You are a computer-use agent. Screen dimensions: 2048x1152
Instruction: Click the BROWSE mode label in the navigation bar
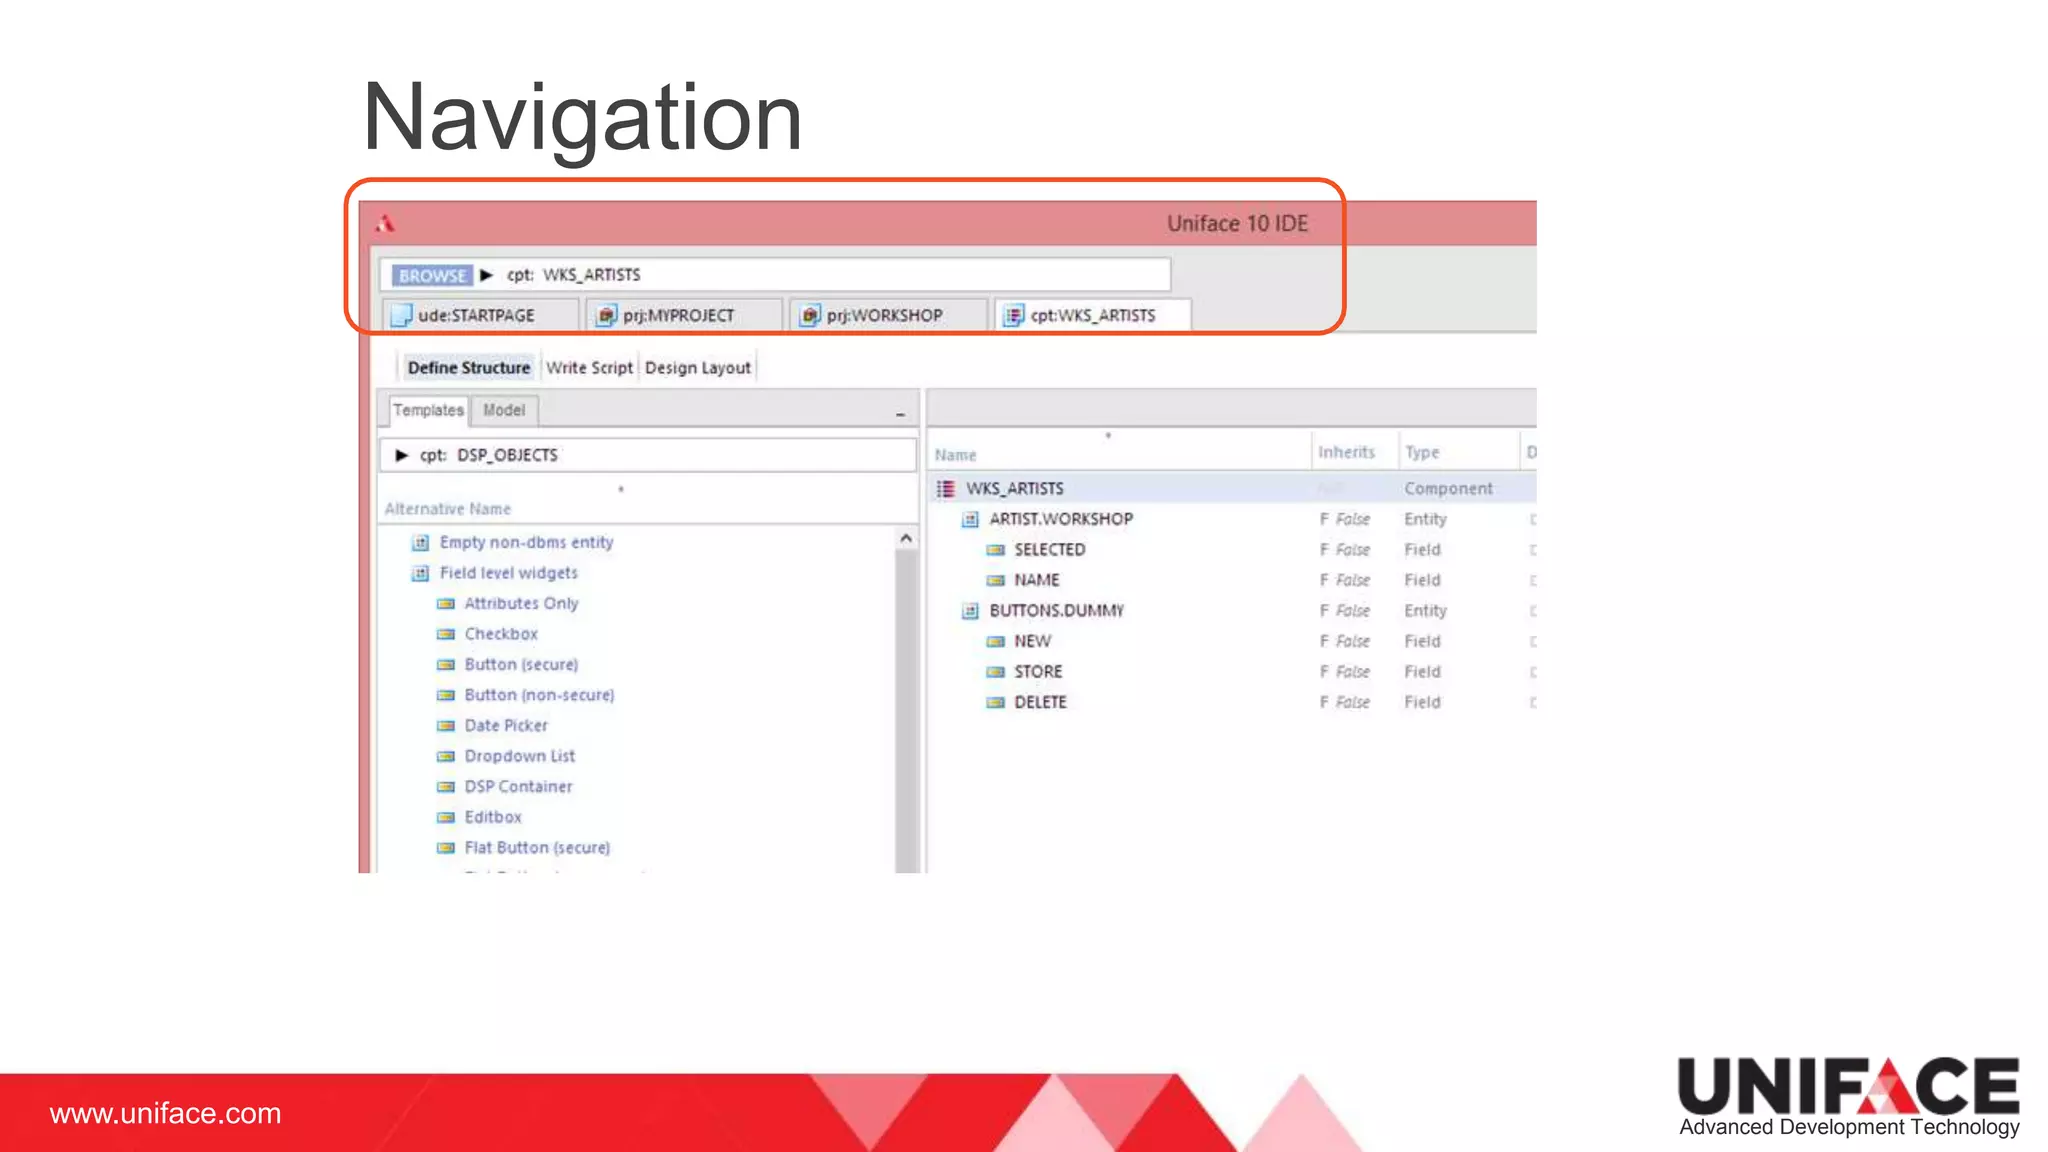pos(432,275)
